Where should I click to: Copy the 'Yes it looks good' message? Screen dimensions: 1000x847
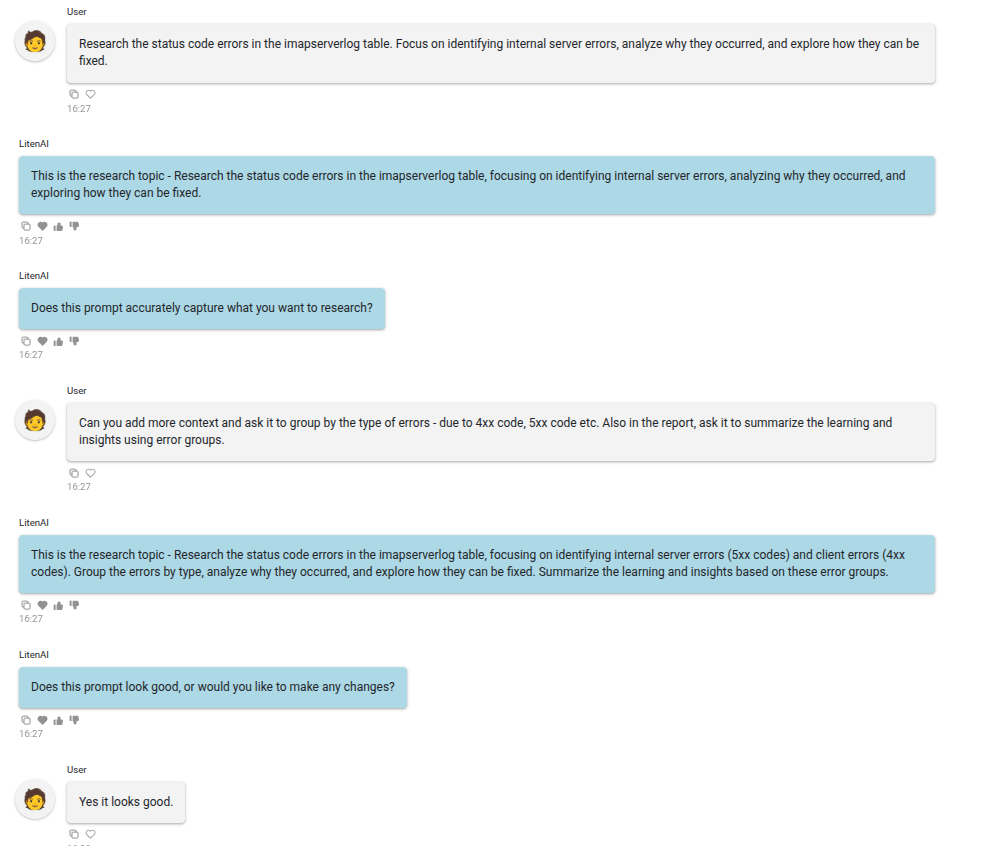pyautogui.click(x=74, y=834)
